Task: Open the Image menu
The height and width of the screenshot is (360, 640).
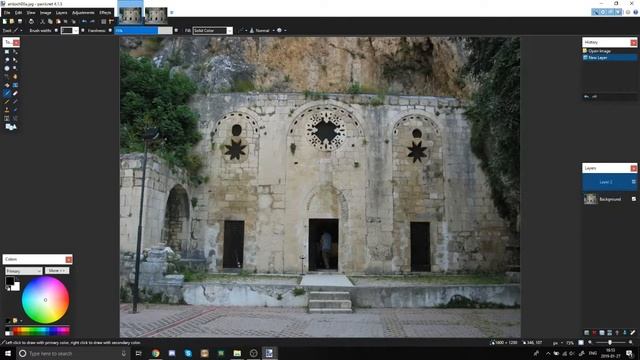Action: (45, 13)
